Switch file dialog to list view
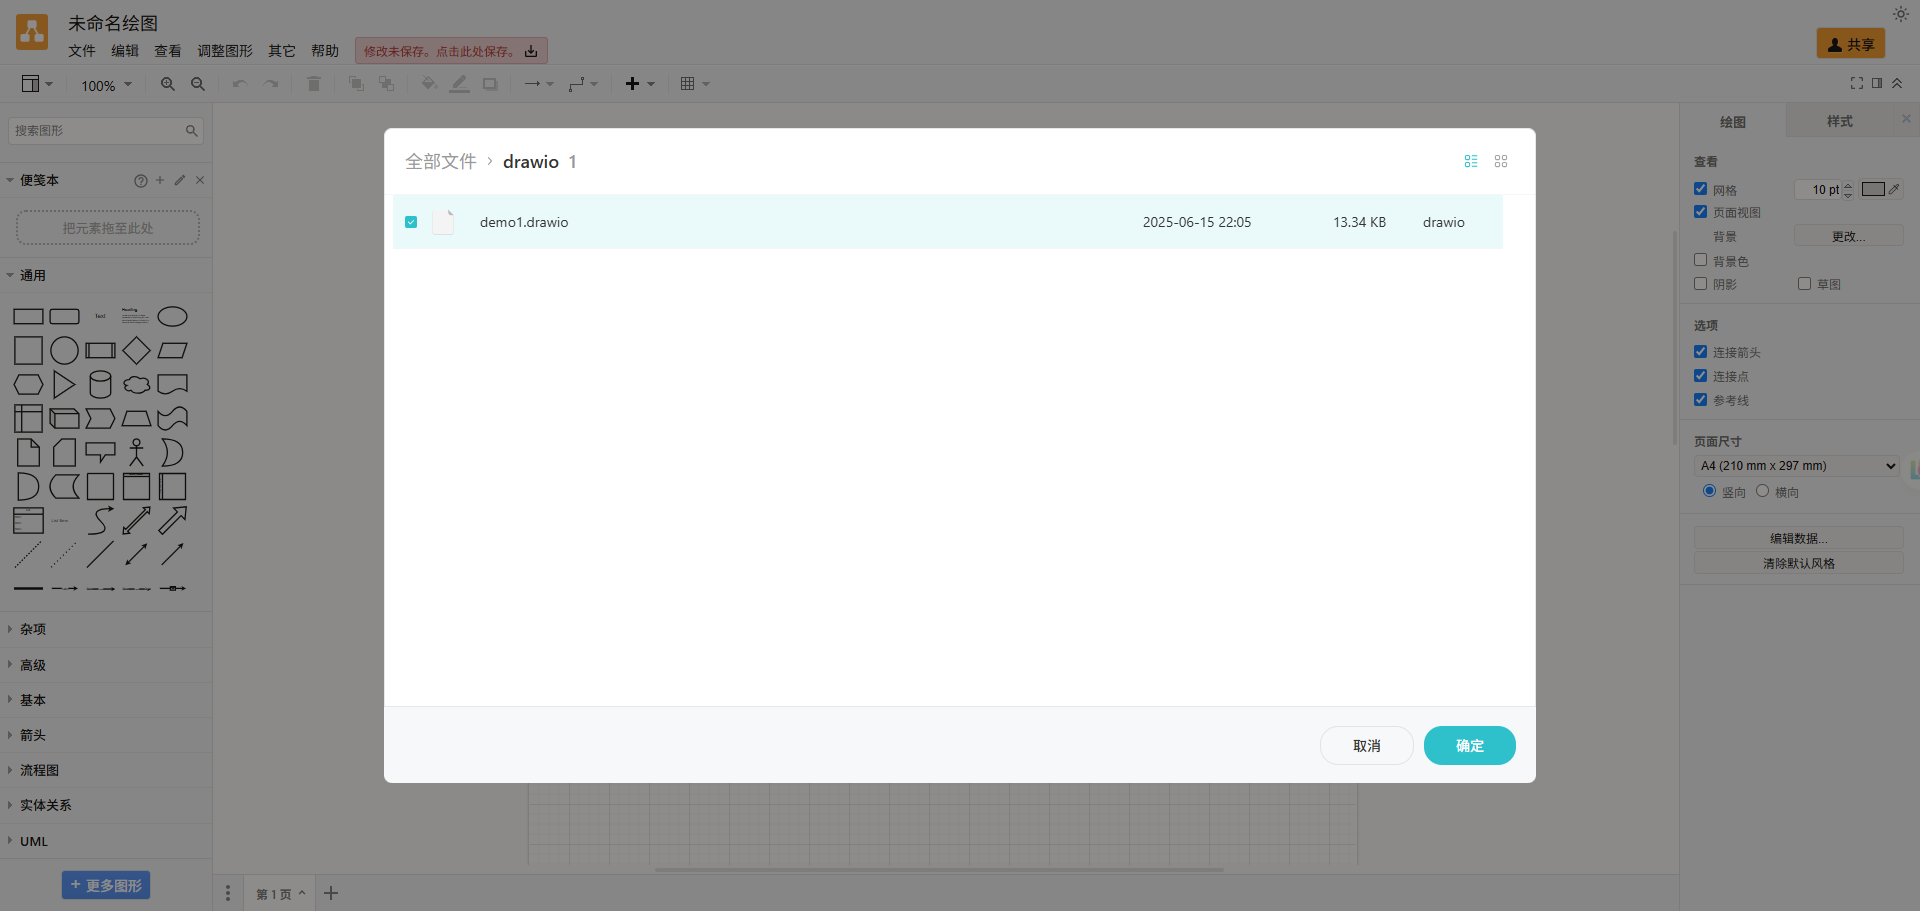 1471,161
